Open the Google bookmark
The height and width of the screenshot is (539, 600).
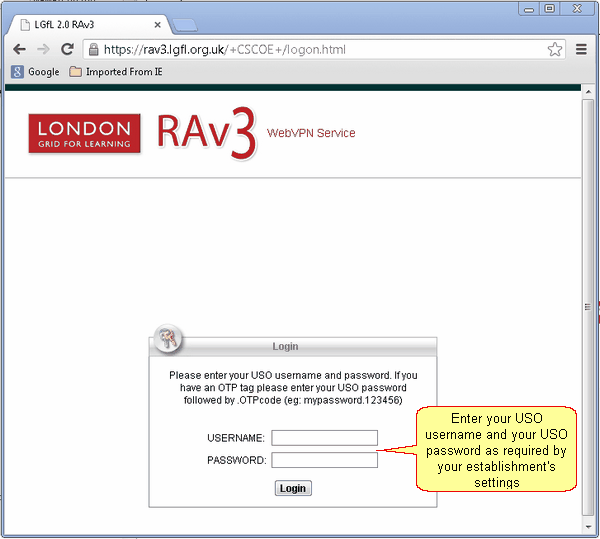pyautogui.click(x=35, y=72)
